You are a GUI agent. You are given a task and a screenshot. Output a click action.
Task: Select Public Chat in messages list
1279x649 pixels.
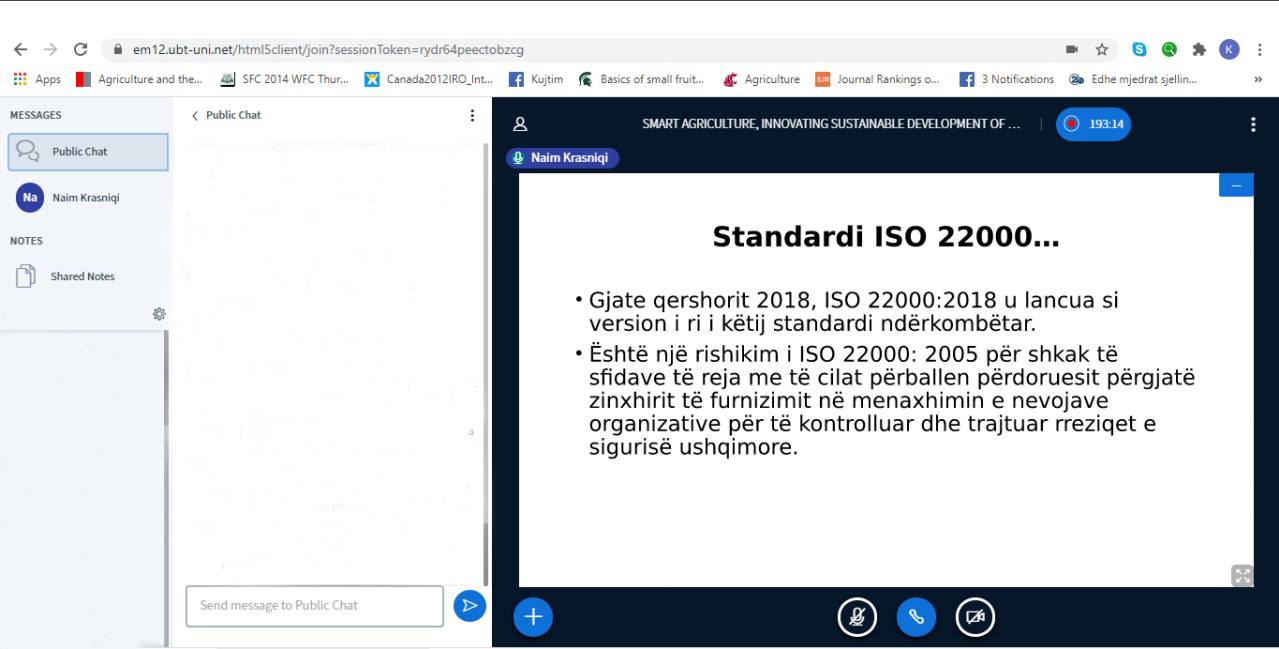pos(88,152)
